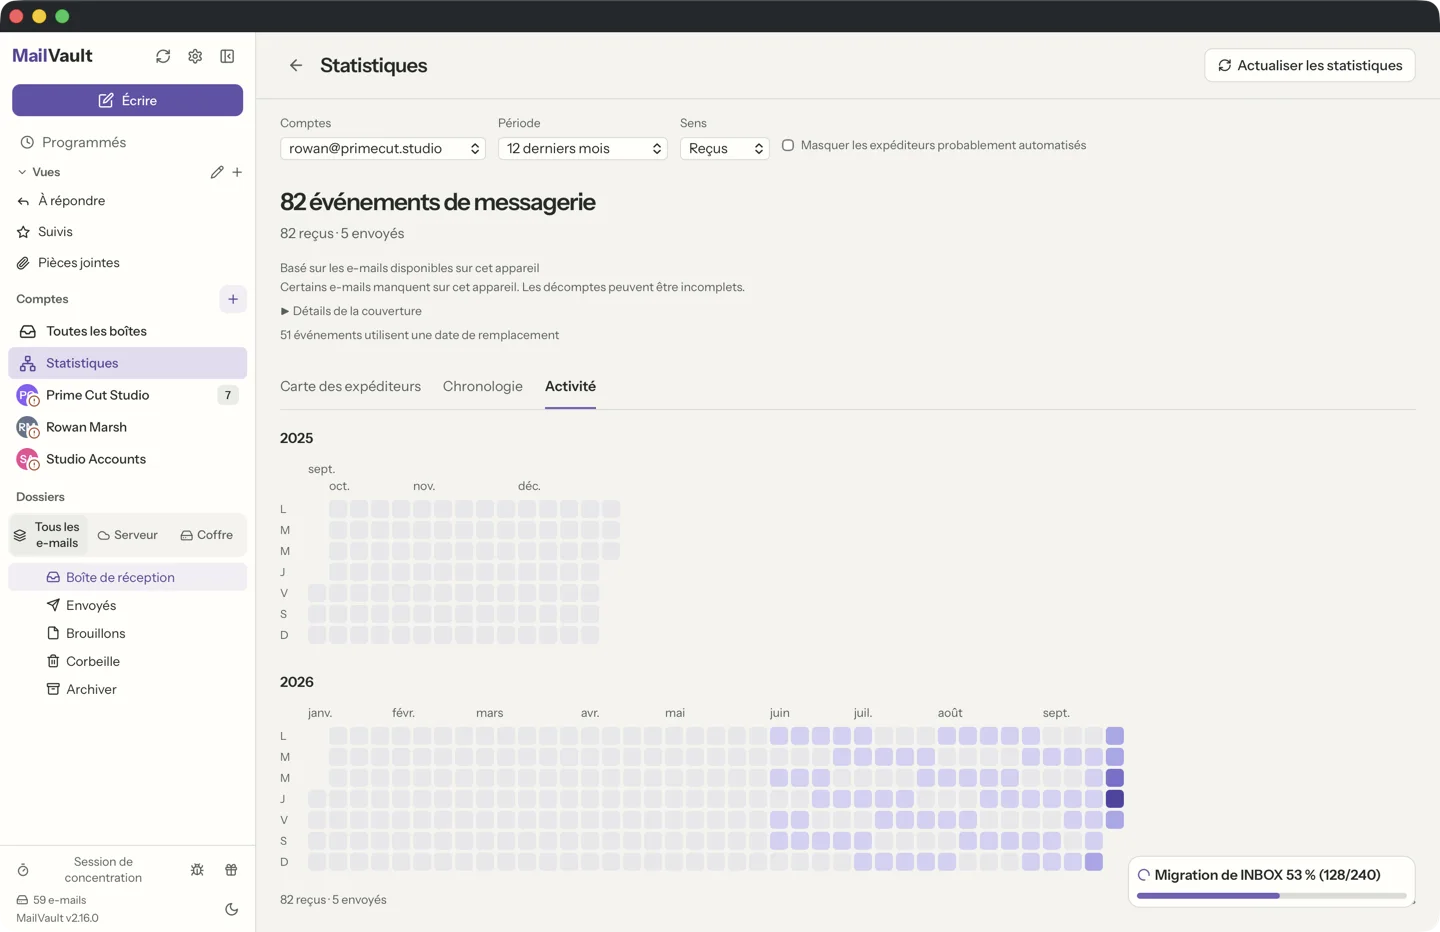Screen dimensions: 1440x932
Task: Select the Activité tab
Action: coord(570,386)
